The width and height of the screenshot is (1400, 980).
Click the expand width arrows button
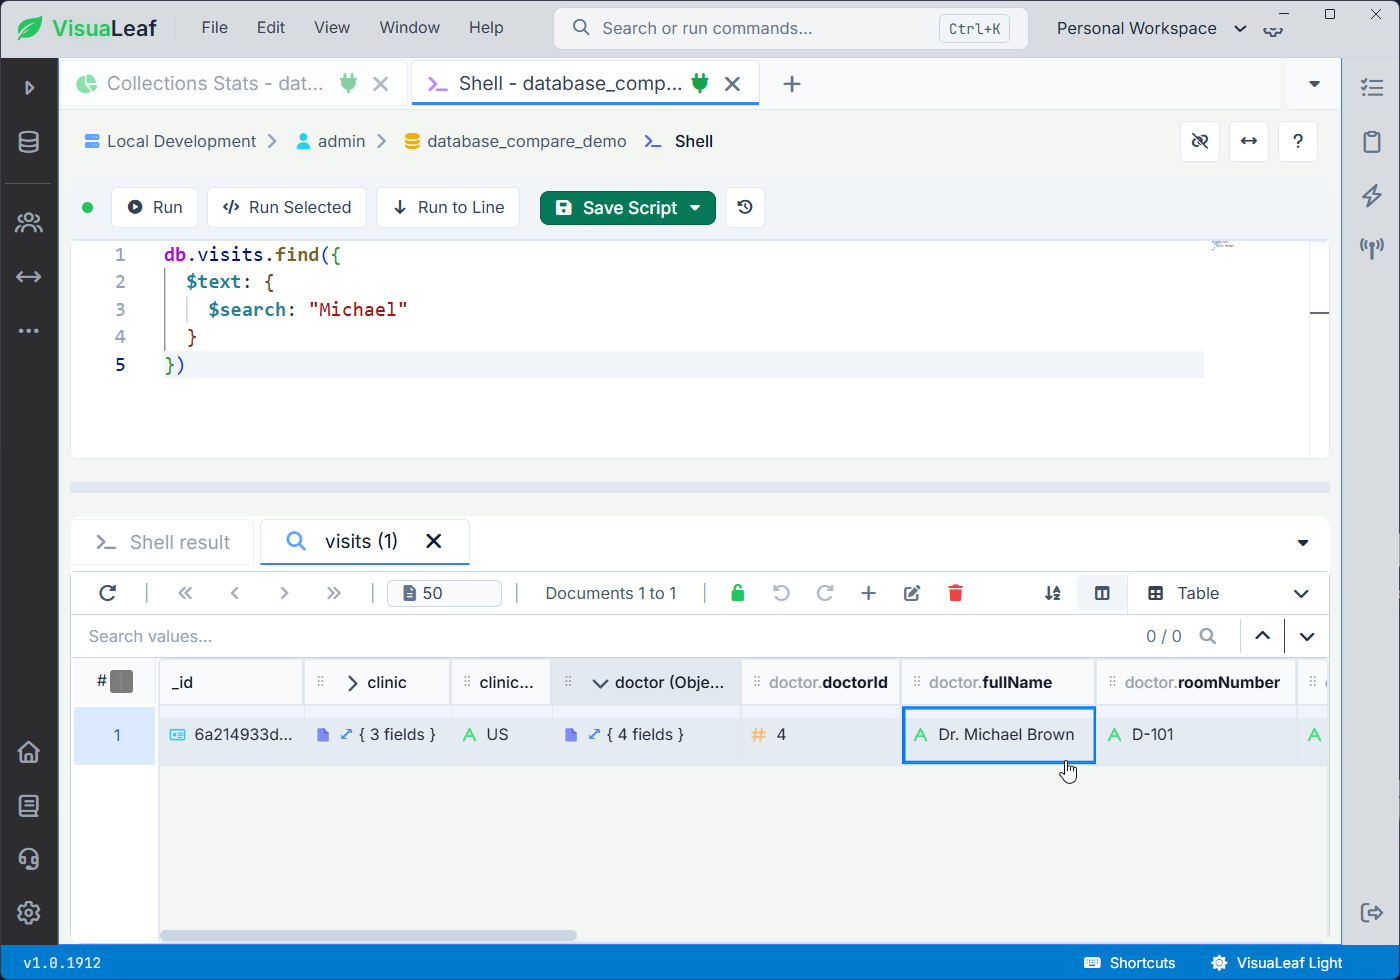pyautogui.click(x=1249, y=141)
